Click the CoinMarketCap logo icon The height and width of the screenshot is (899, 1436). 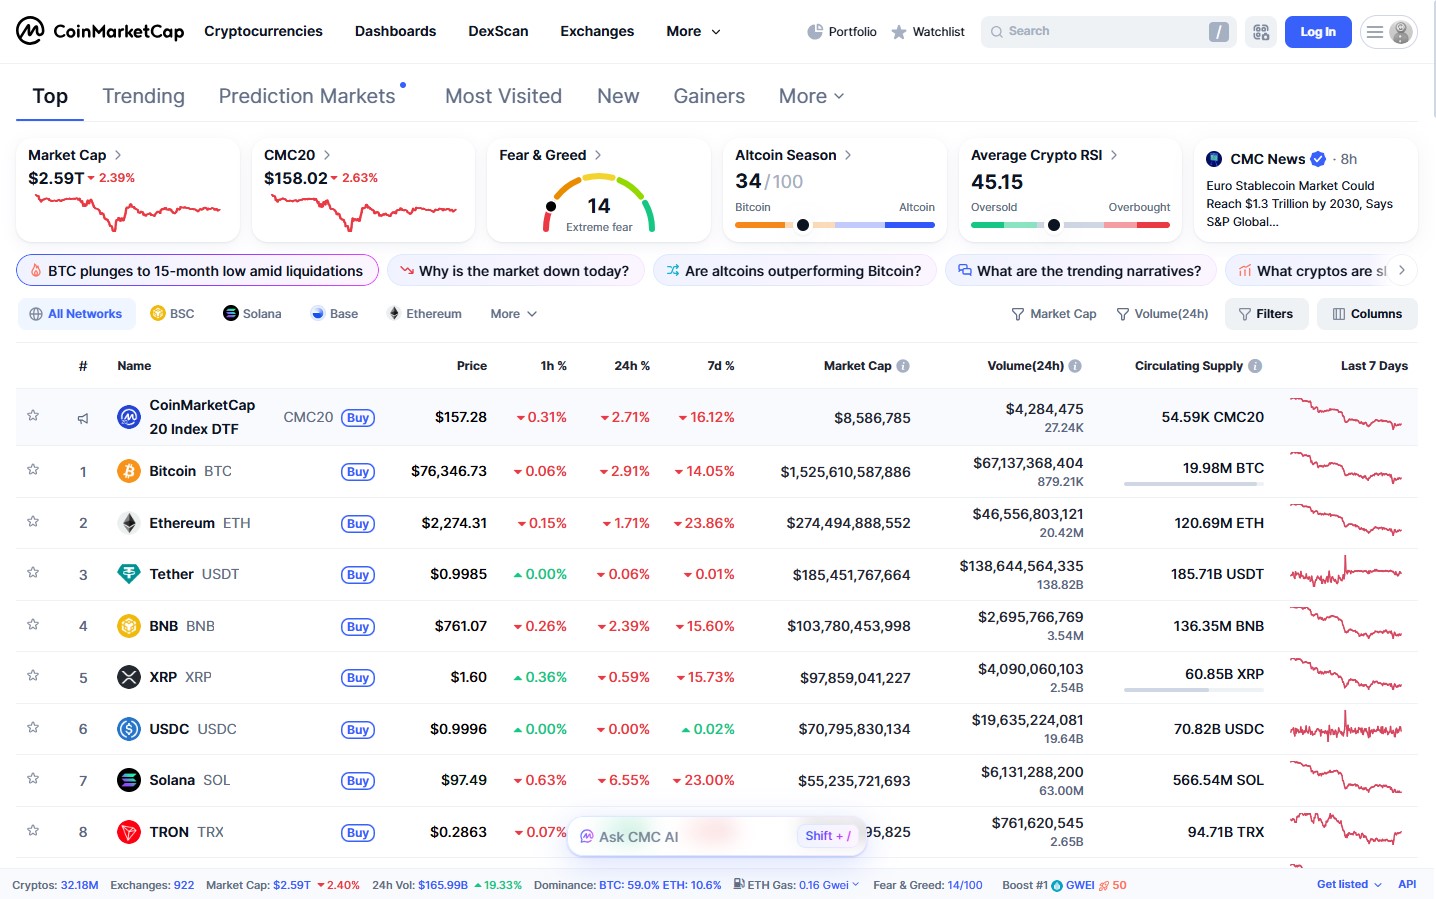[30, 31]
